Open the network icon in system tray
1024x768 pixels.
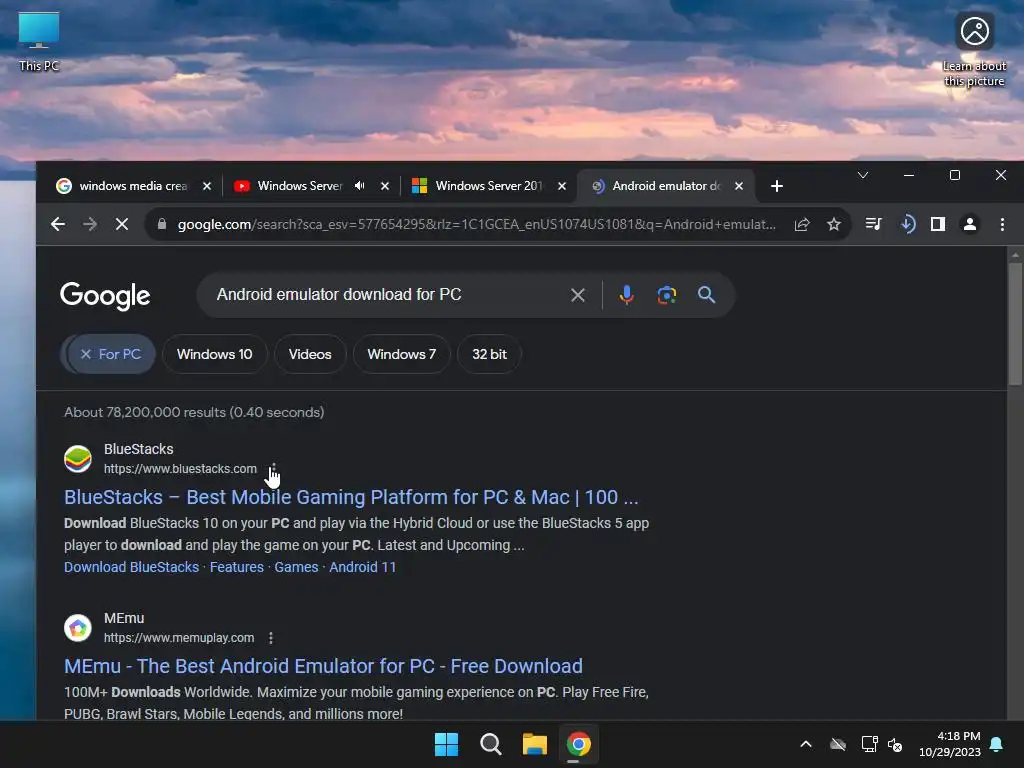click(x=869, y=744)
